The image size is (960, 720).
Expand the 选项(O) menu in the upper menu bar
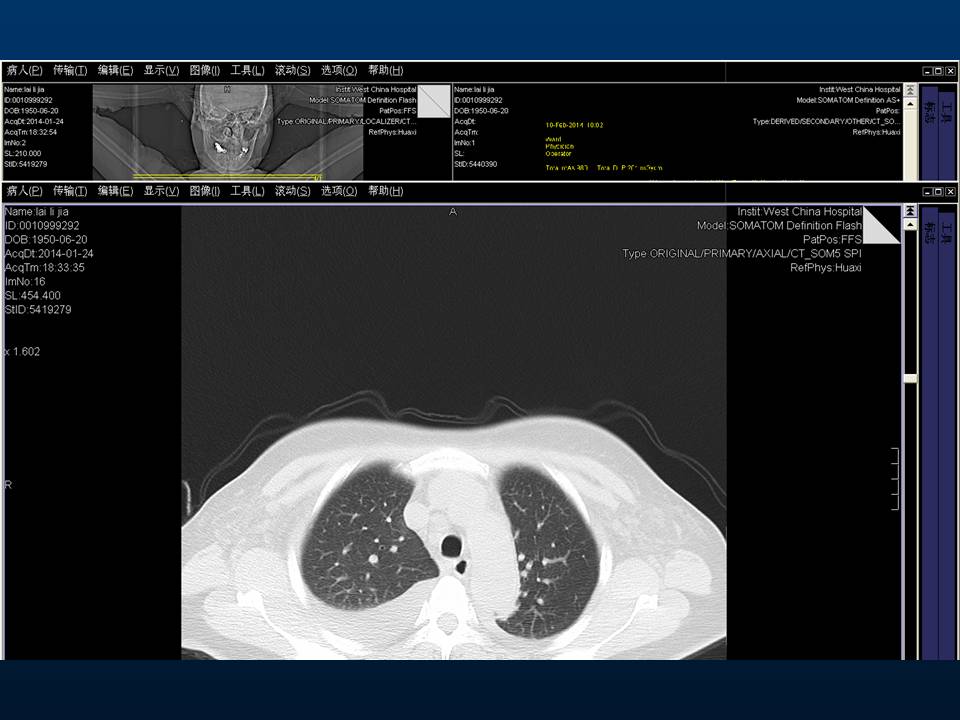[338, 70]
